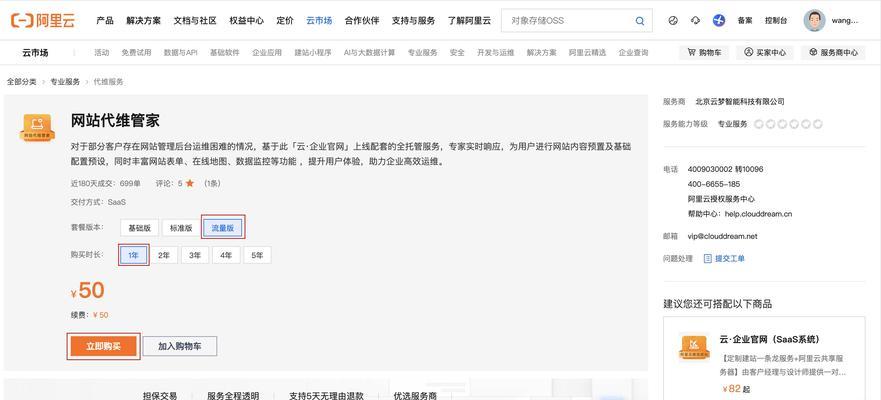Click the 网站代维管家 product title
The image size is (881, 400).
pos(115,121)
